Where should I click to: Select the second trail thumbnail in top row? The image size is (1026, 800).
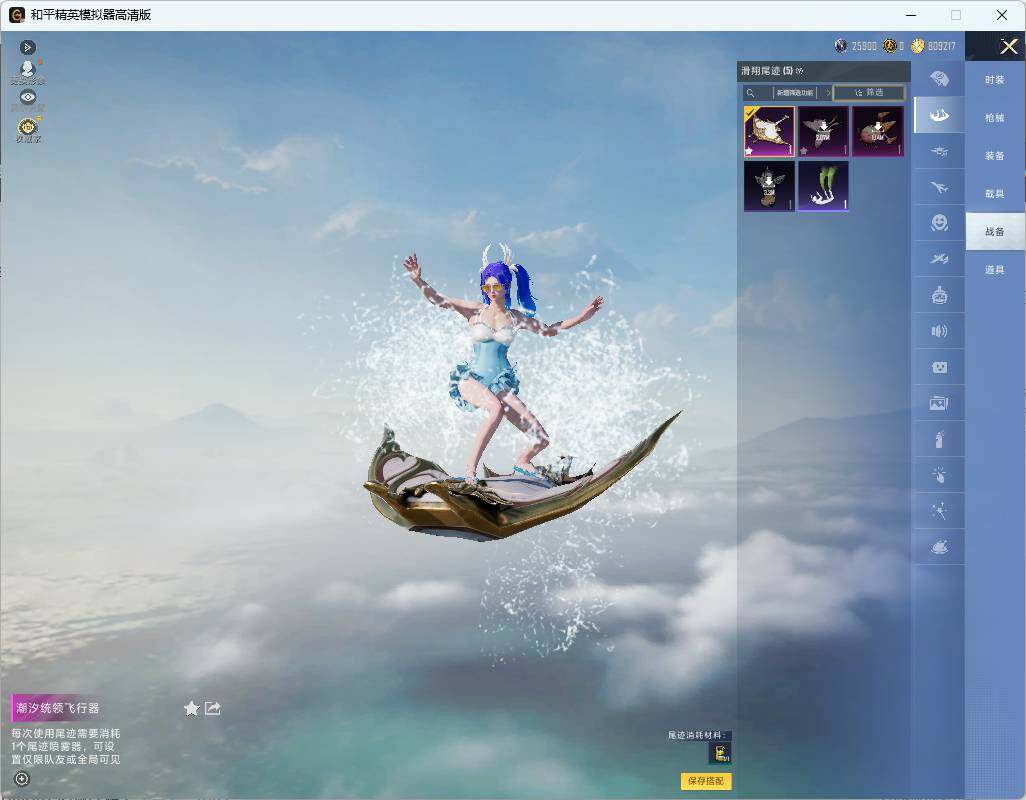click(823, 131)
